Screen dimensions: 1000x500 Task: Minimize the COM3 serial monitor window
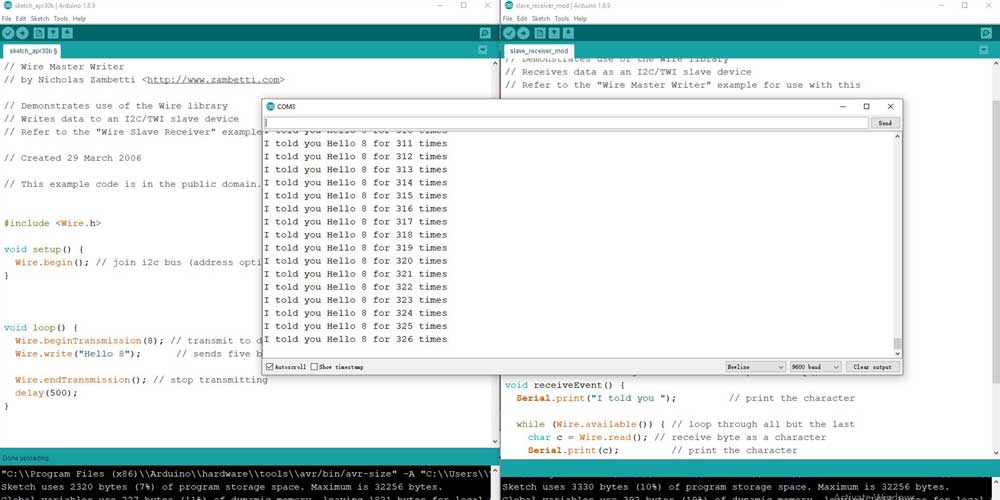point(842,107)
